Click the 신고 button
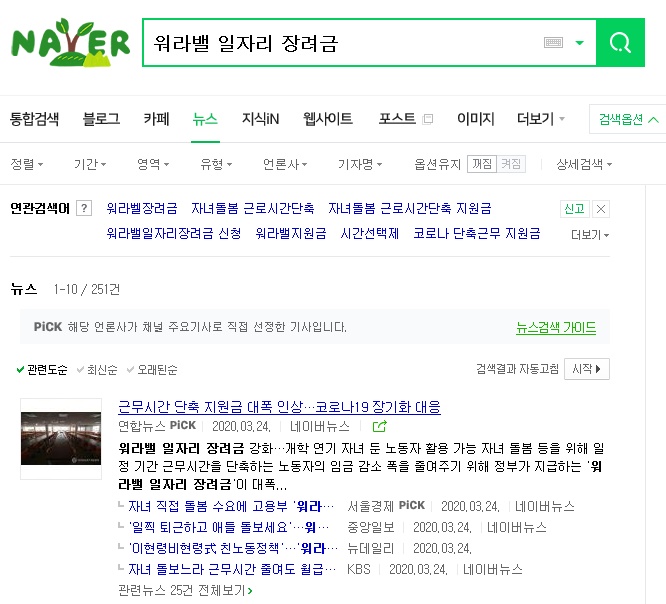This screenshot has height=604, width=666. click(x=575, y=209)
